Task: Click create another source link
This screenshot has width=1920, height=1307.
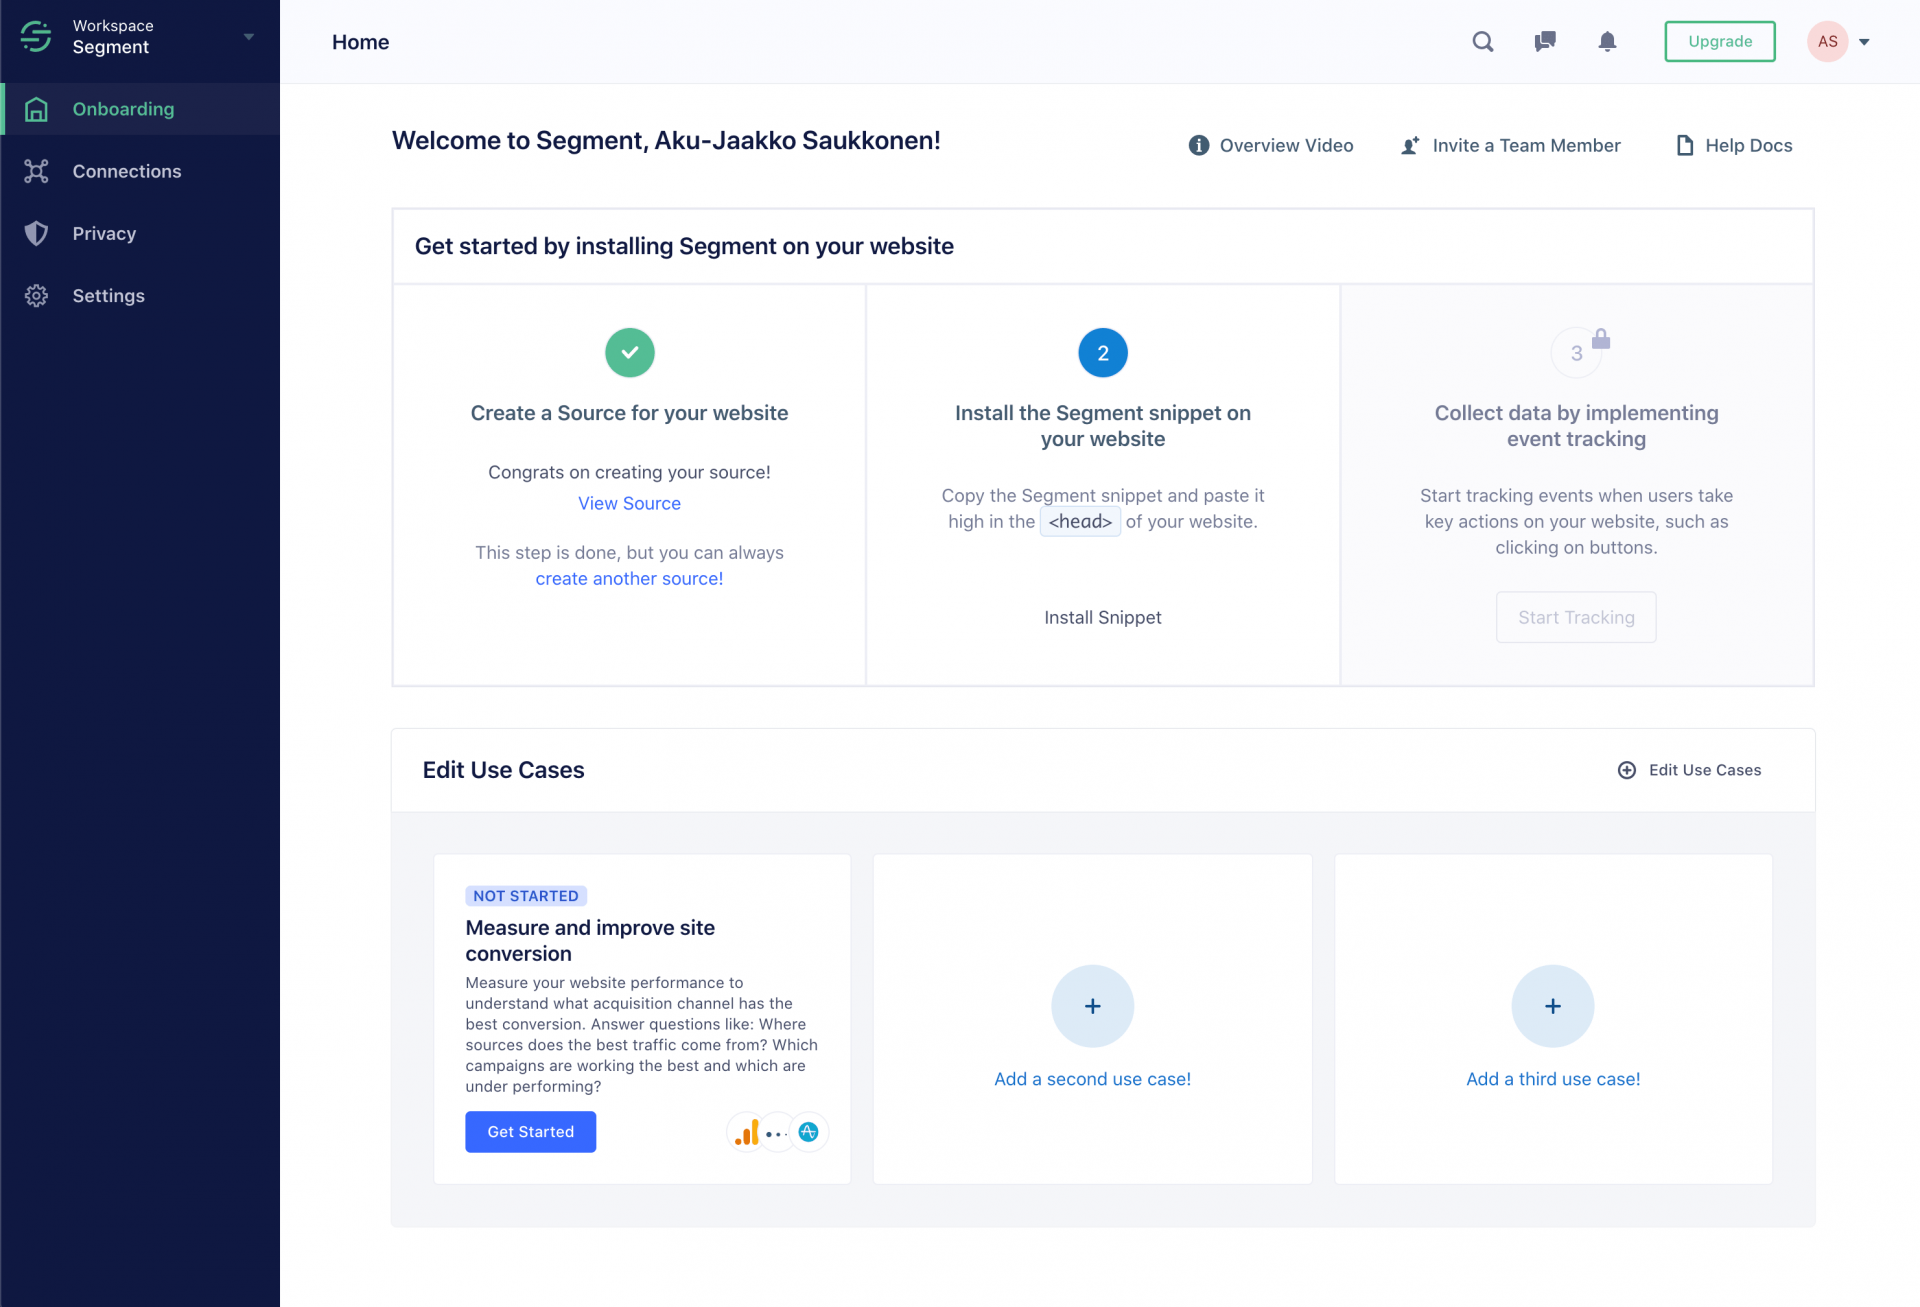Action: (x=629, y=578)
